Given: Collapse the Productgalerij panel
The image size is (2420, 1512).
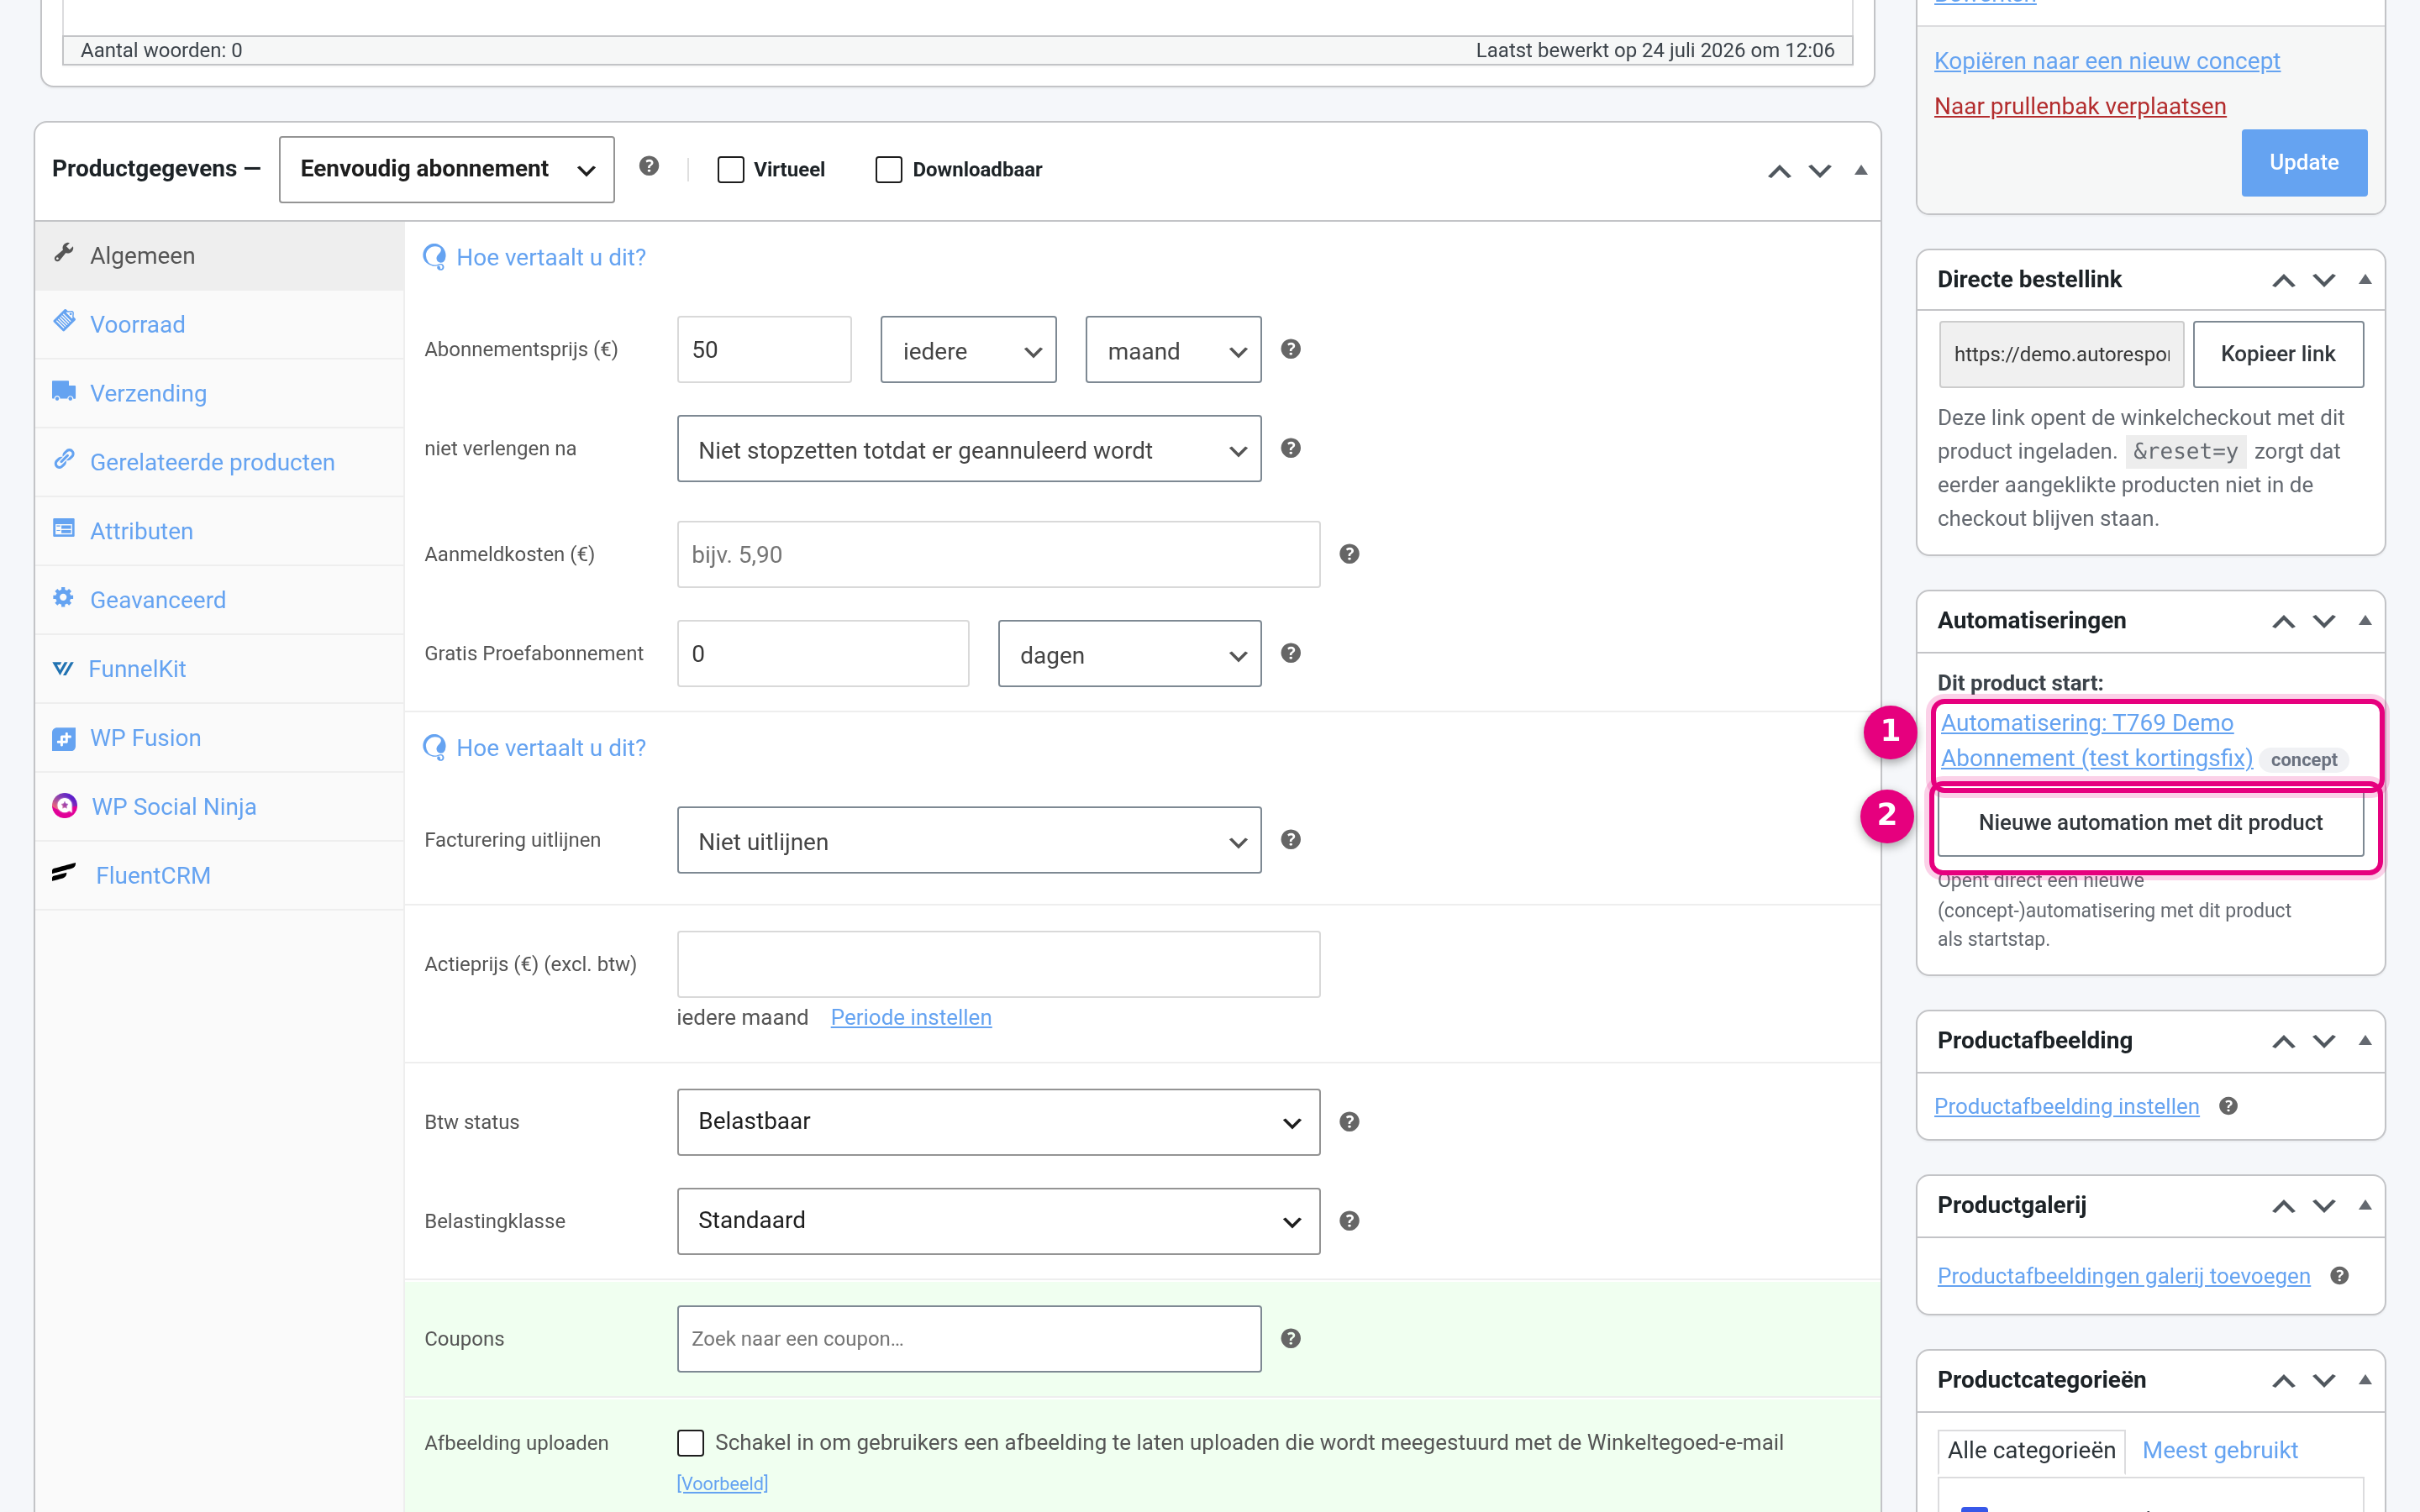Looking at the screenshot, I should (x=2365, y=1205).
